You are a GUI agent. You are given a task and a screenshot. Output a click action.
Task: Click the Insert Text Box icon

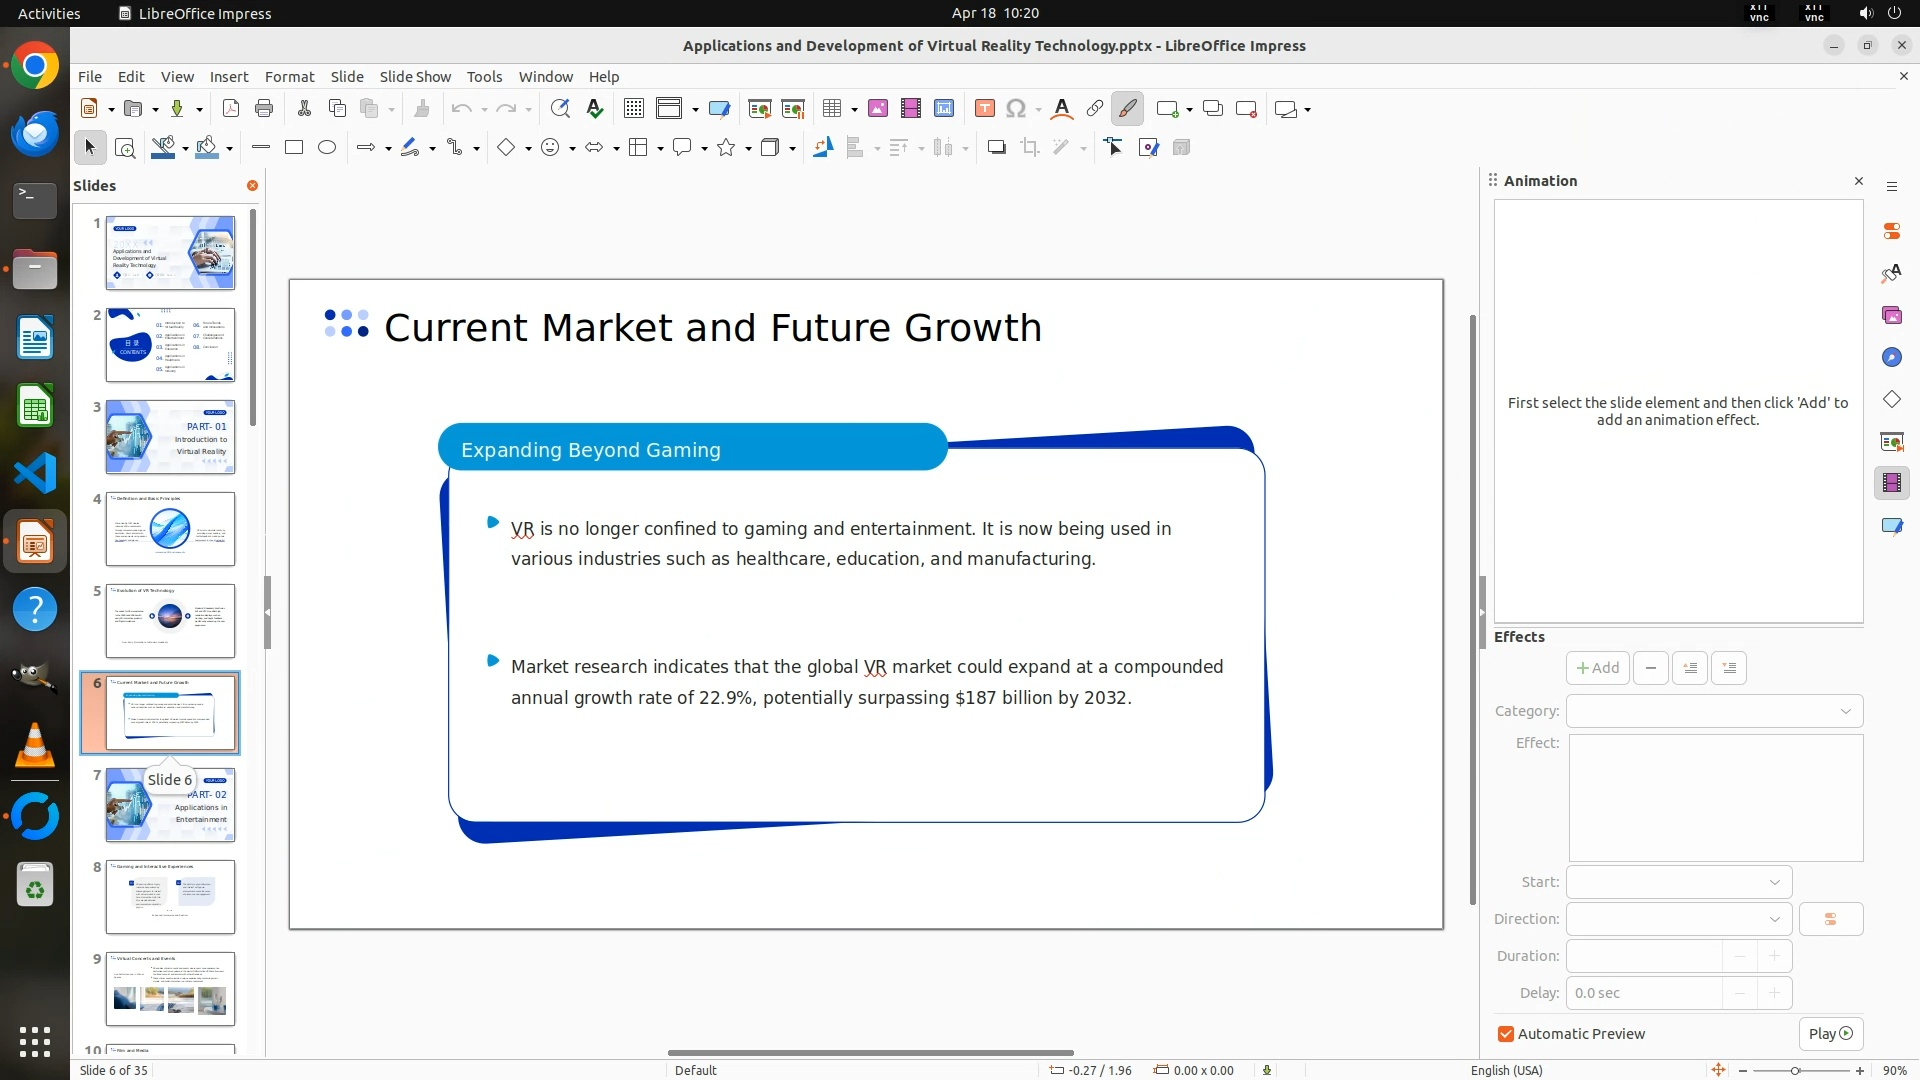[984, 109]
